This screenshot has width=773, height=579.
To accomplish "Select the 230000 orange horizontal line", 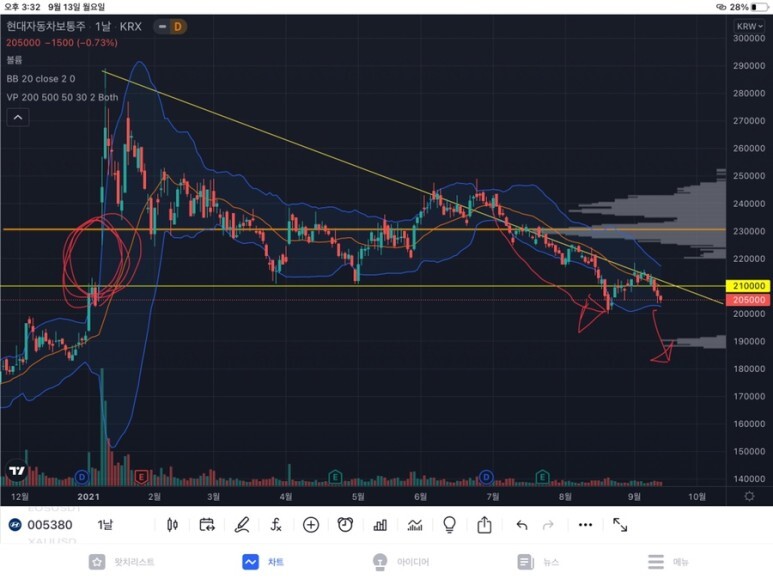I will point(363,229).
